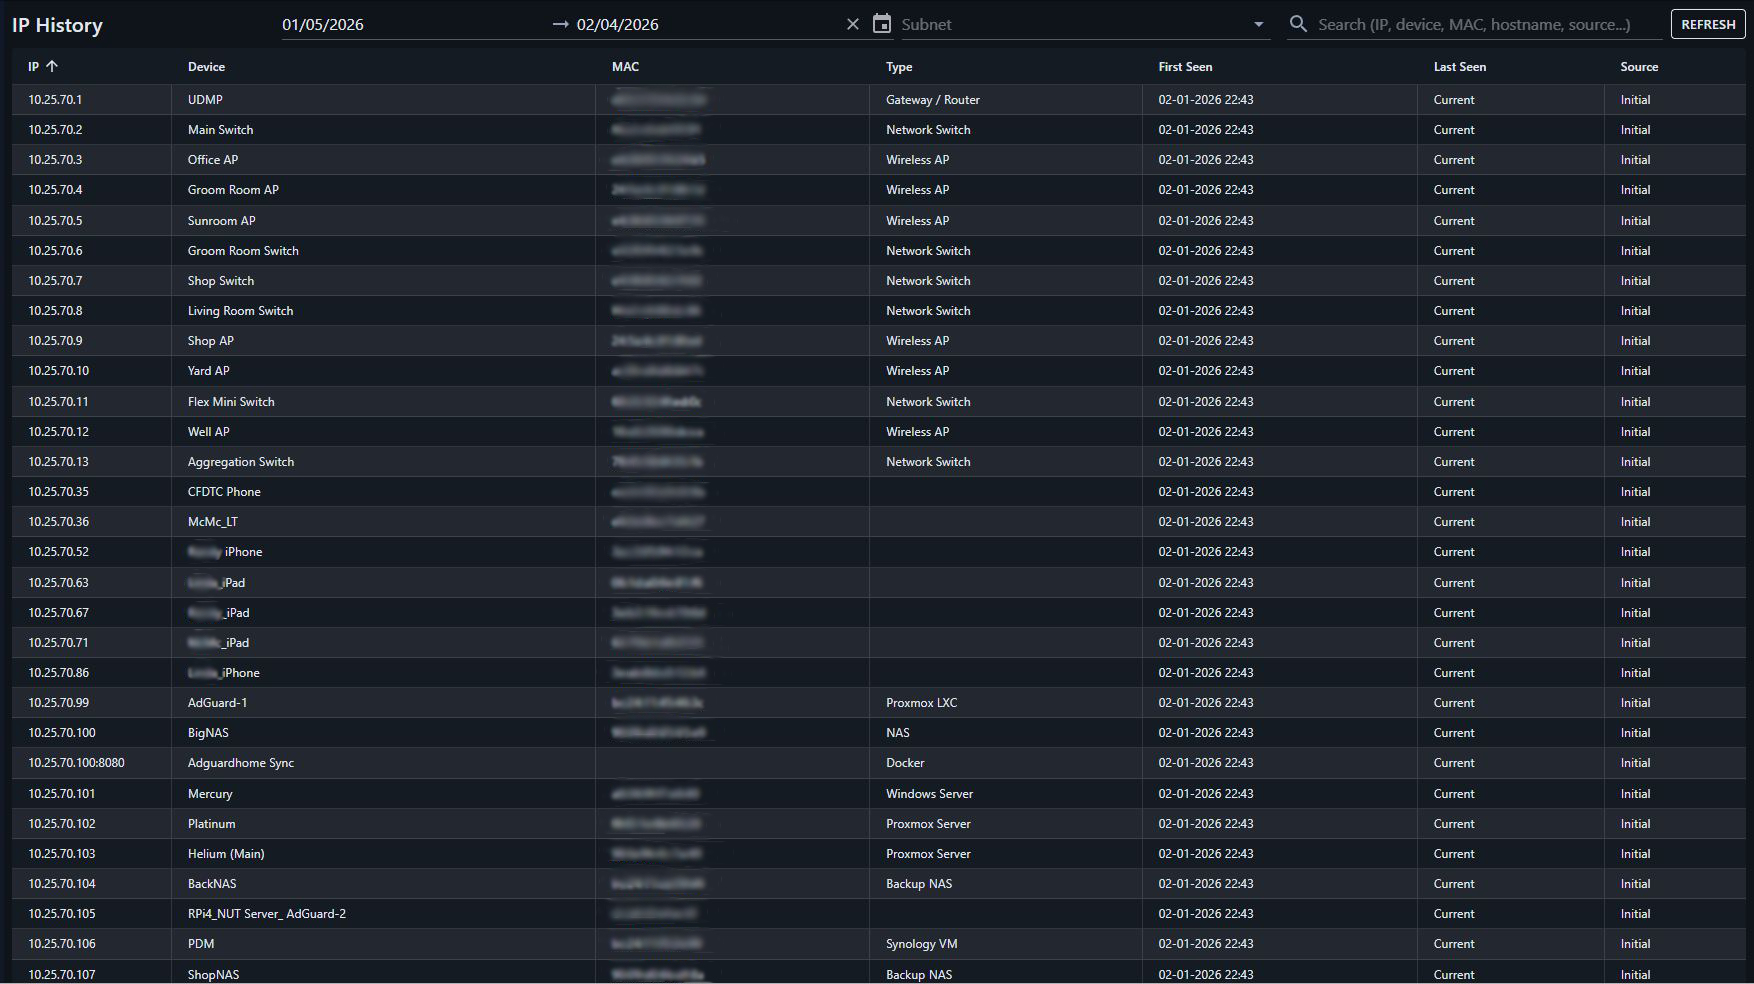Click the calendar icon for date range

click(x=881, y=24)
